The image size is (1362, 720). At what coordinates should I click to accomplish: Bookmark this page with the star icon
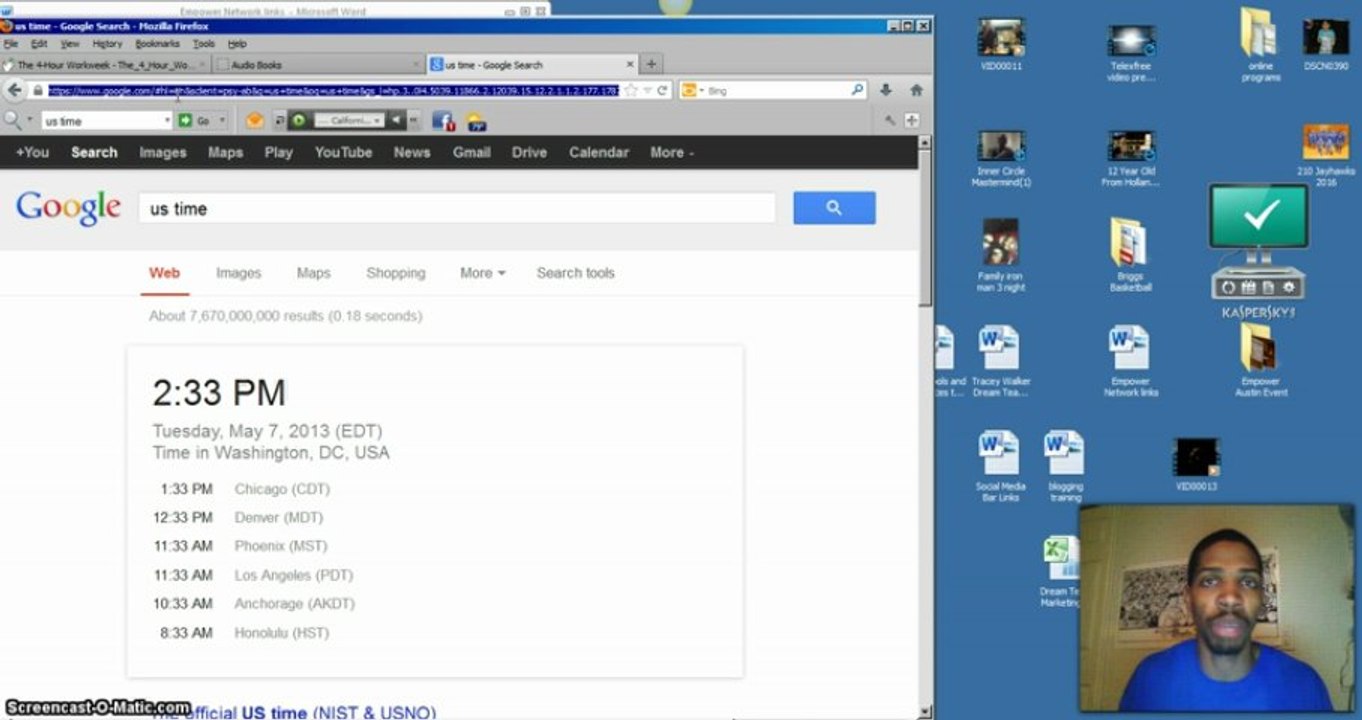(631, 90)
